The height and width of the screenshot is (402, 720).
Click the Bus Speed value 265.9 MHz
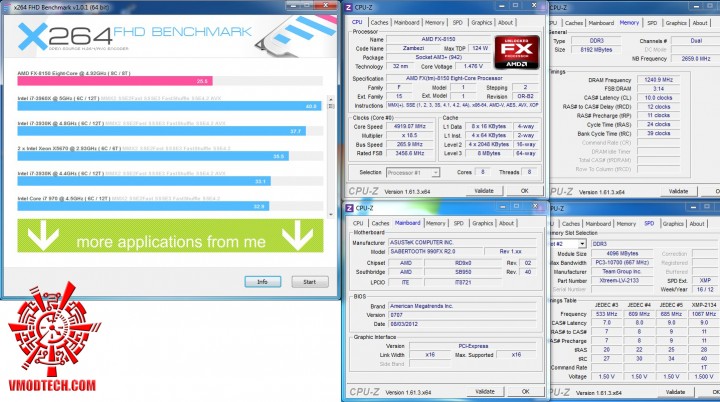[x=410, y=144]
